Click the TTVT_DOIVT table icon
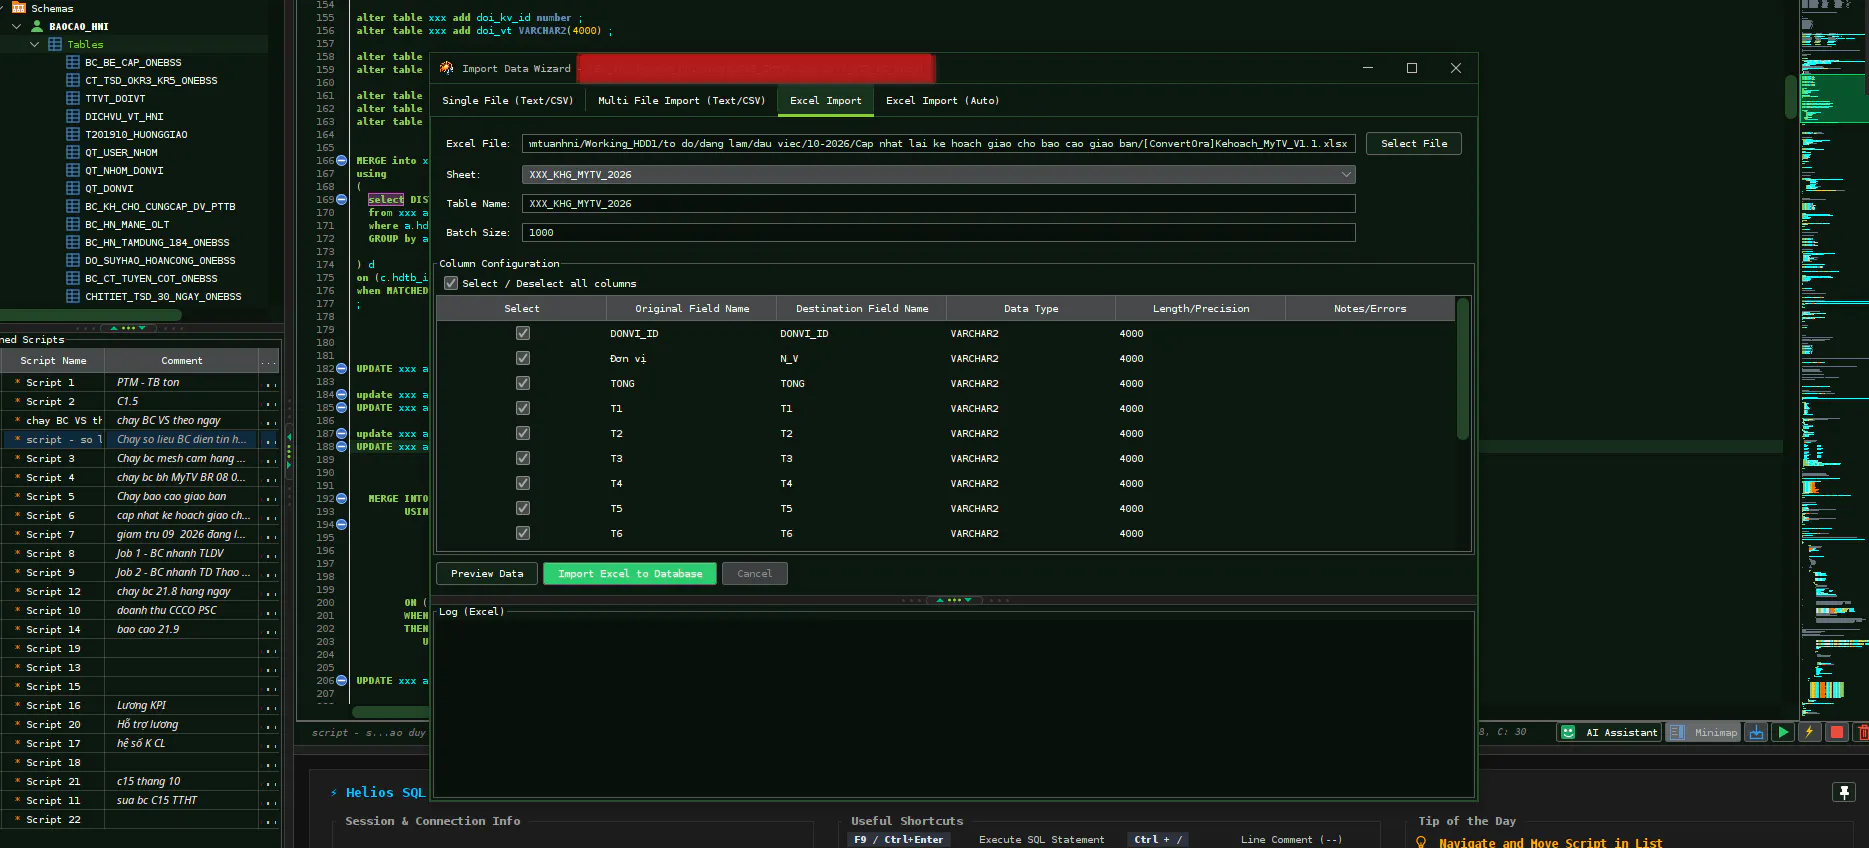The height and width of the screenshot is (848, 1869). point(73,98)
